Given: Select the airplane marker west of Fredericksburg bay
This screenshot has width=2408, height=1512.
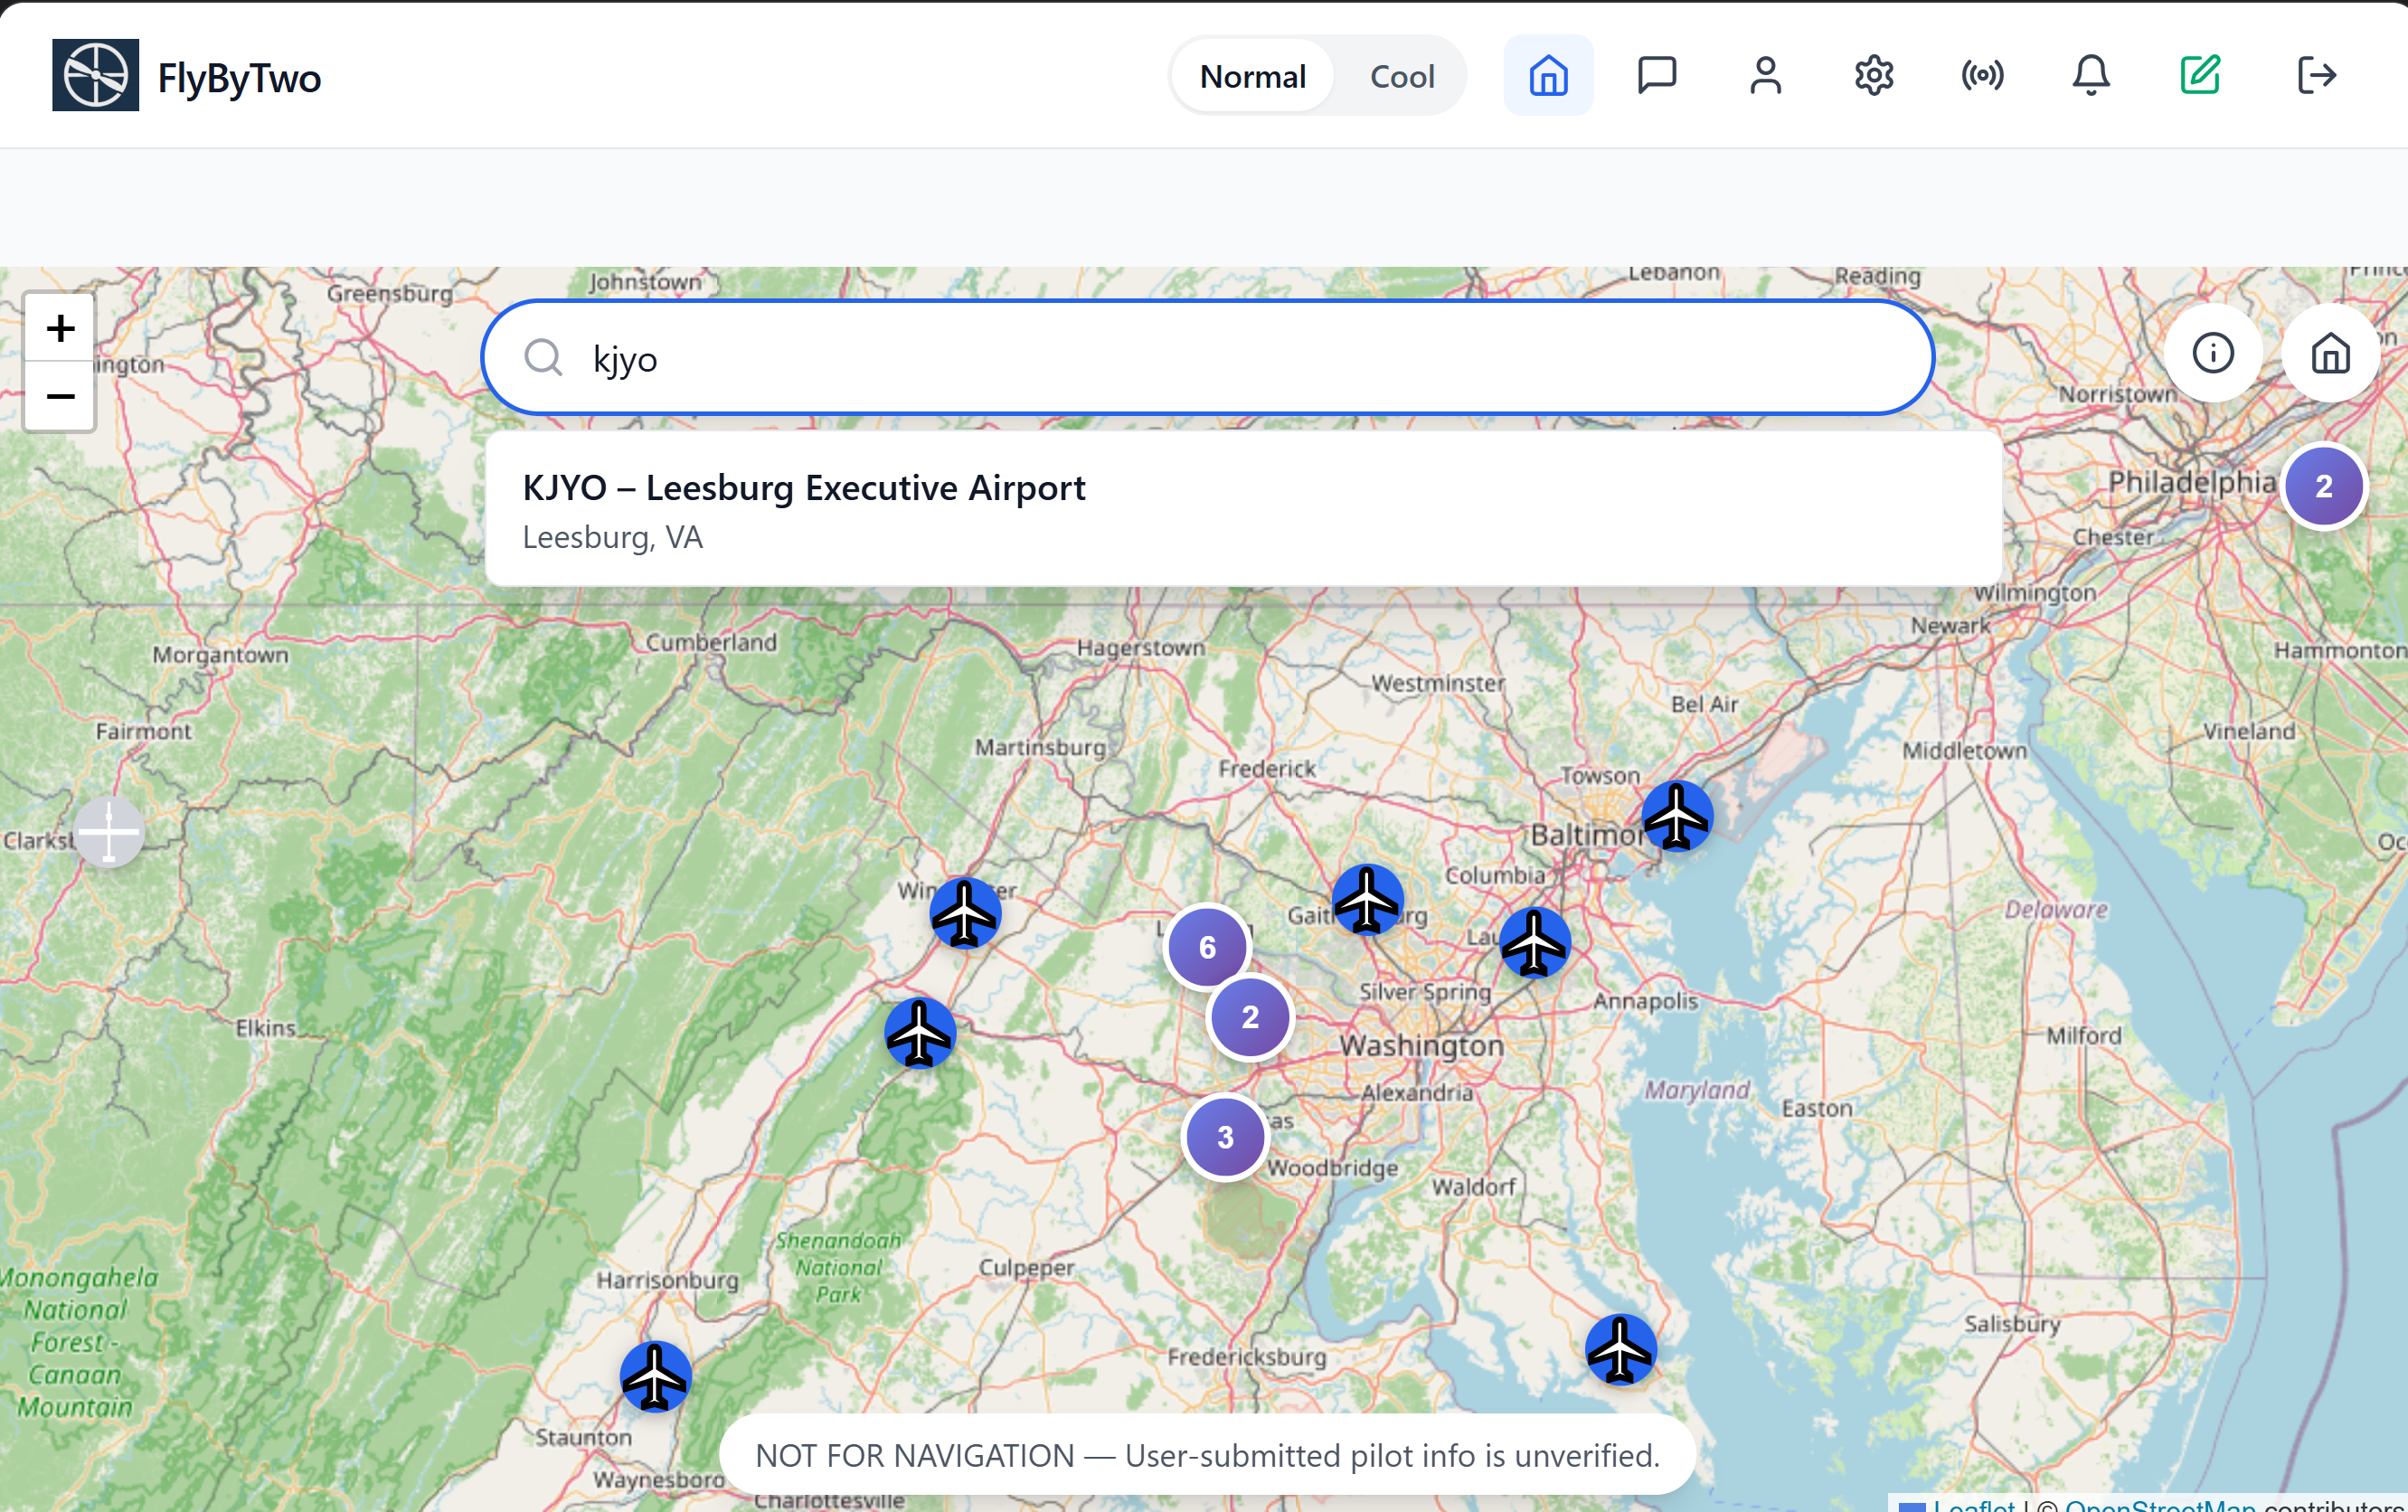Looking at the screenshot, I should click(1620, 1349).
